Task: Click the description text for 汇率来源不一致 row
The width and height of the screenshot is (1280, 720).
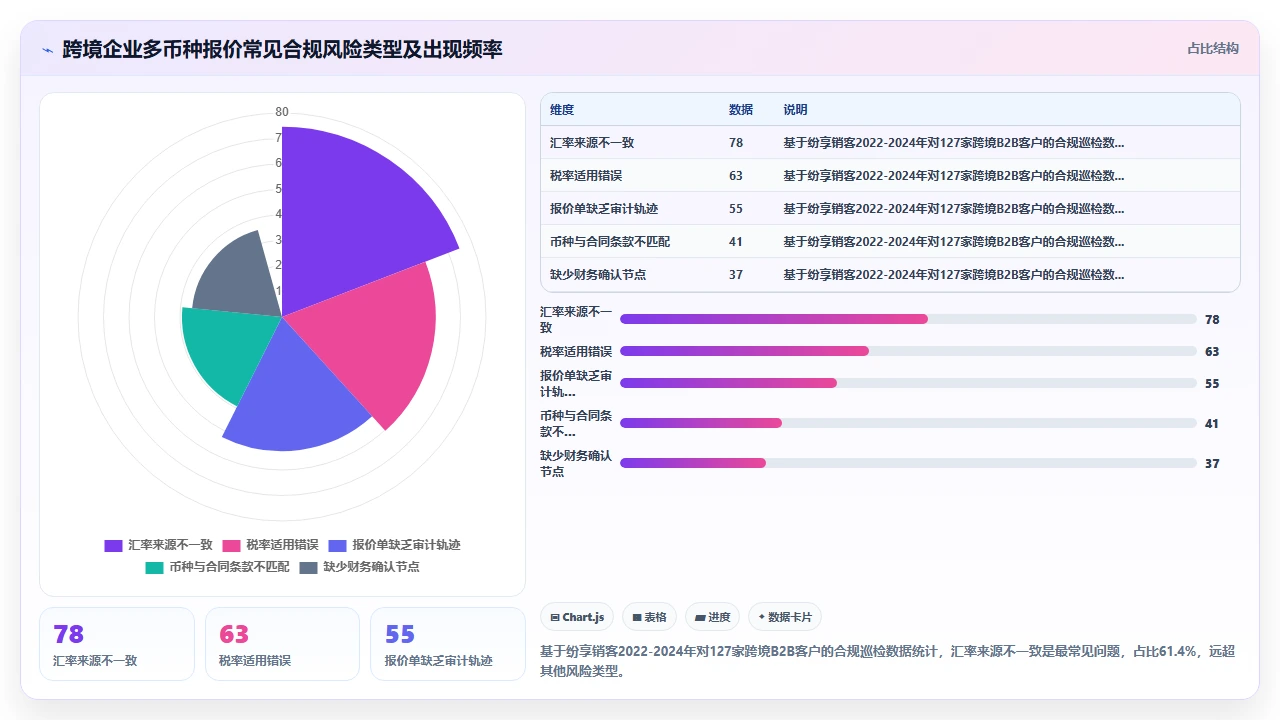Action: [x=954, y=143]
